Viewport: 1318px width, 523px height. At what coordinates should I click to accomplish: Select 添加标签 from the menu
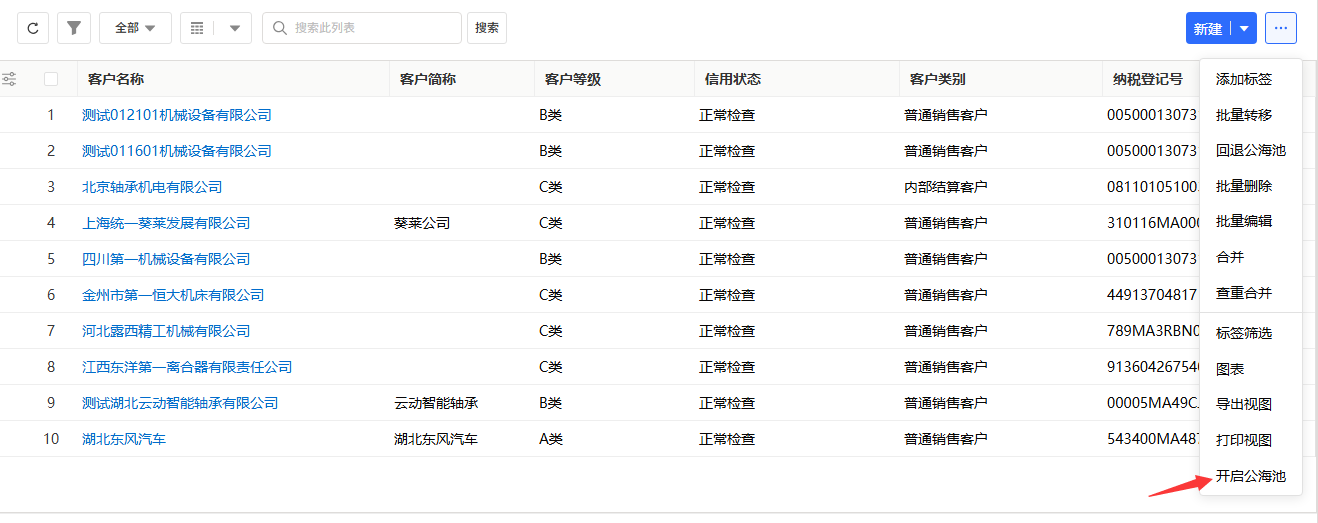(x=1243, y=79)
